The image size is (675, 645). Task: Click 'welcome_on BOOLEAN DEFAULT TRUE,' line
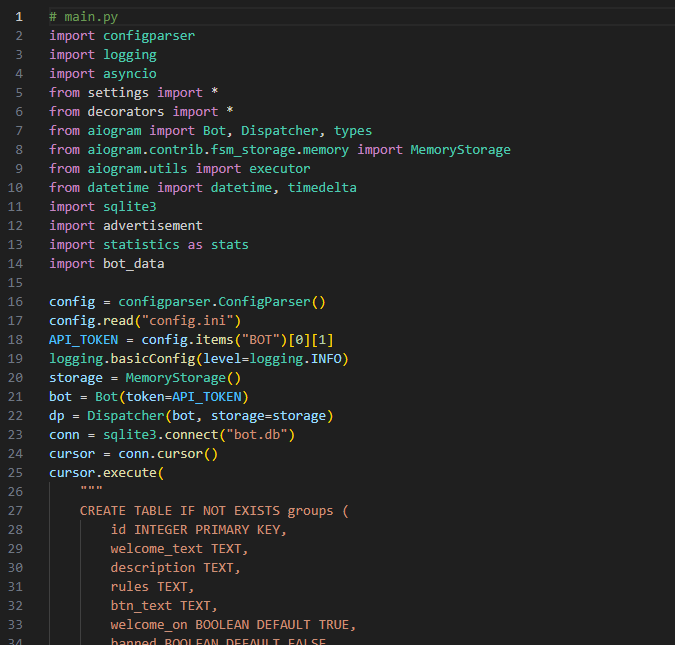pyautogui.click(x=233, y=624)
